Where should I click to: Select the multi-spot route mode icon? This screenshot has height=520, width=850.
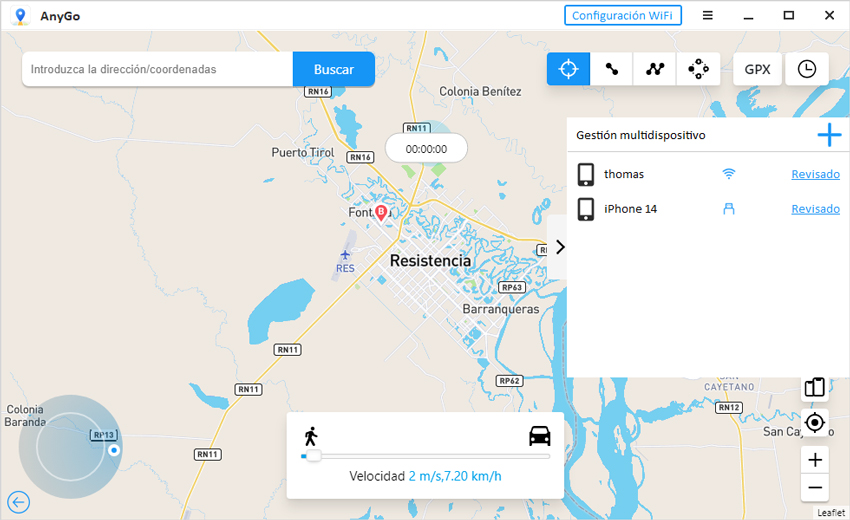(x=655, y=69)
